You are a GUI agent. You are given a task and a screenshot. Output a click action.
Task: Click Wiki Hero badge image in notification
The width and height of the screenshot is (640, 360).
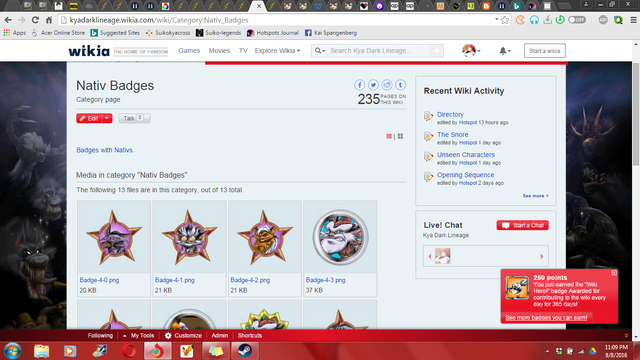pos(517,287)
